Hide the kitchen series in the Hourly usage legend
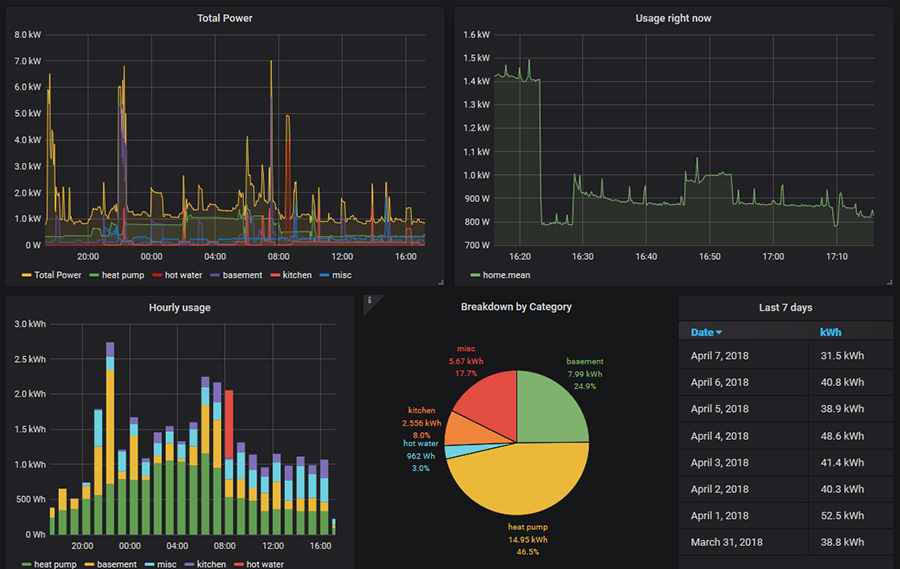Image resolution: width=900 pixels, height=569 pixels. 211,565
